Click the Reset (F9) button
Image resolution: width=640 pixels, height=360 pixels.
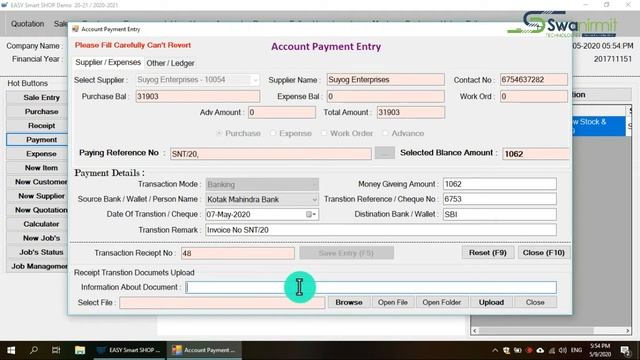(x=488, y=253)
